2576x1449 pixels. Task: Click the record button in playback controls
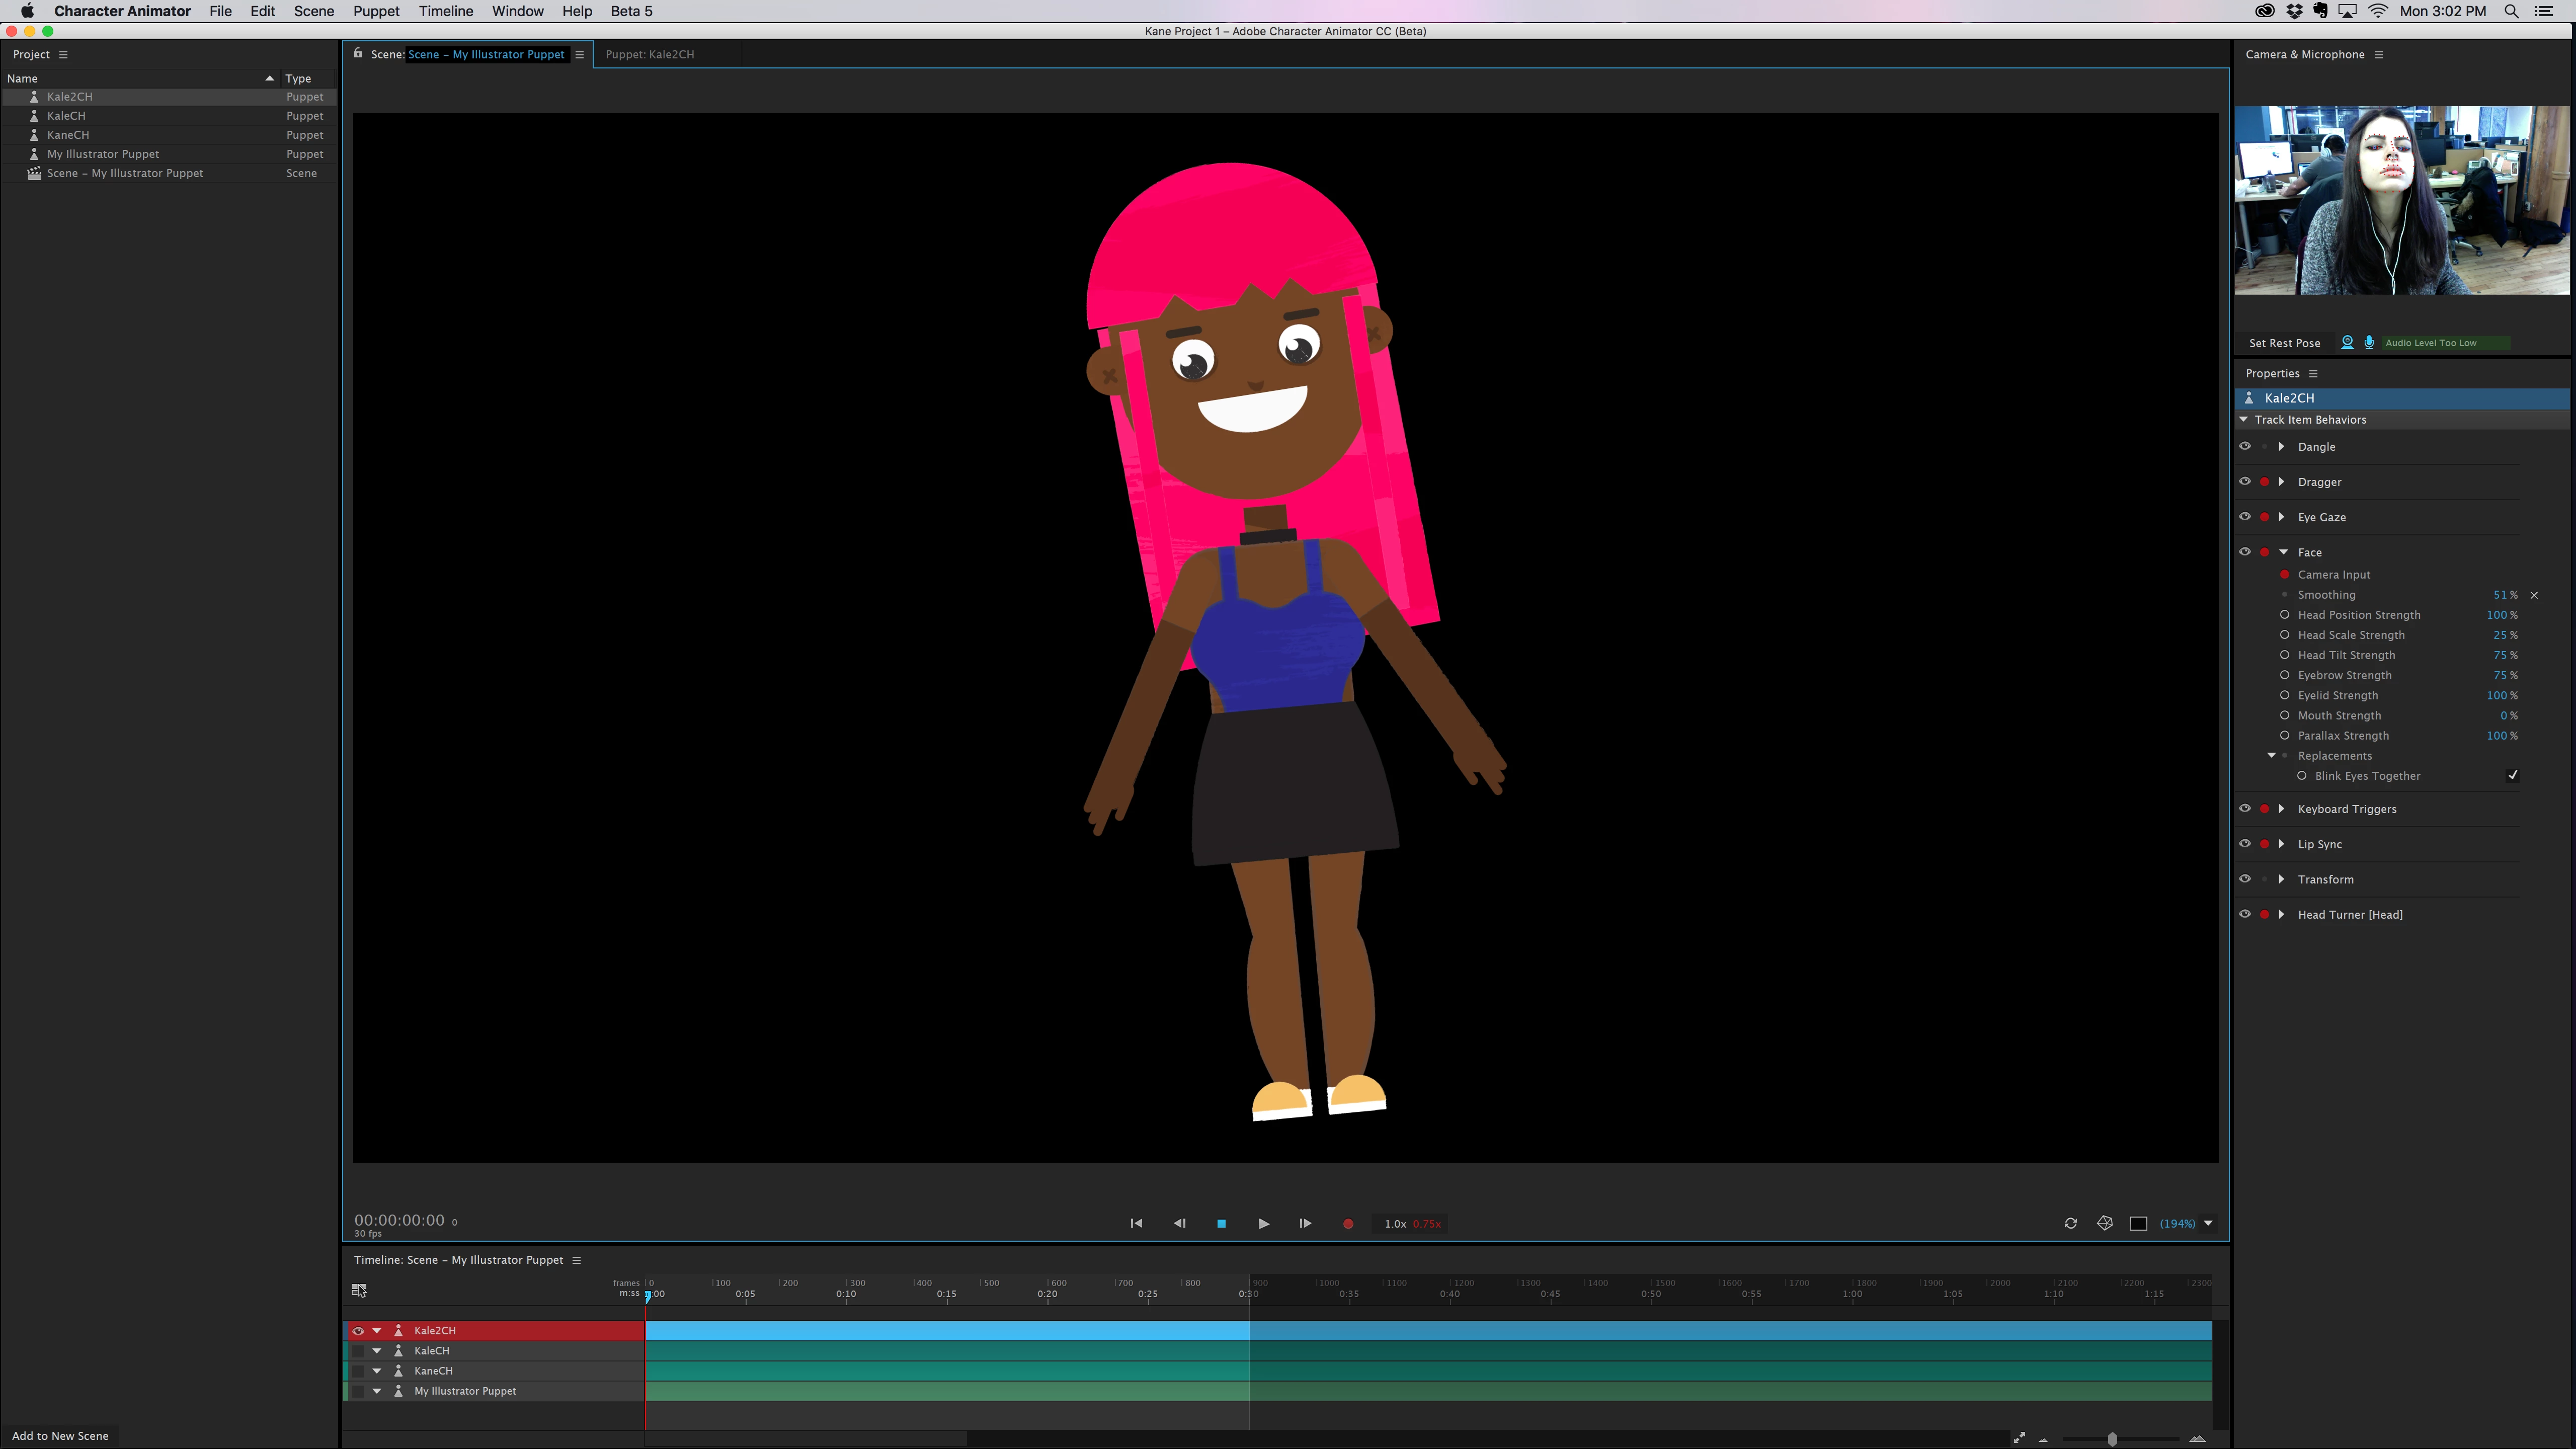[1348, 1223]
